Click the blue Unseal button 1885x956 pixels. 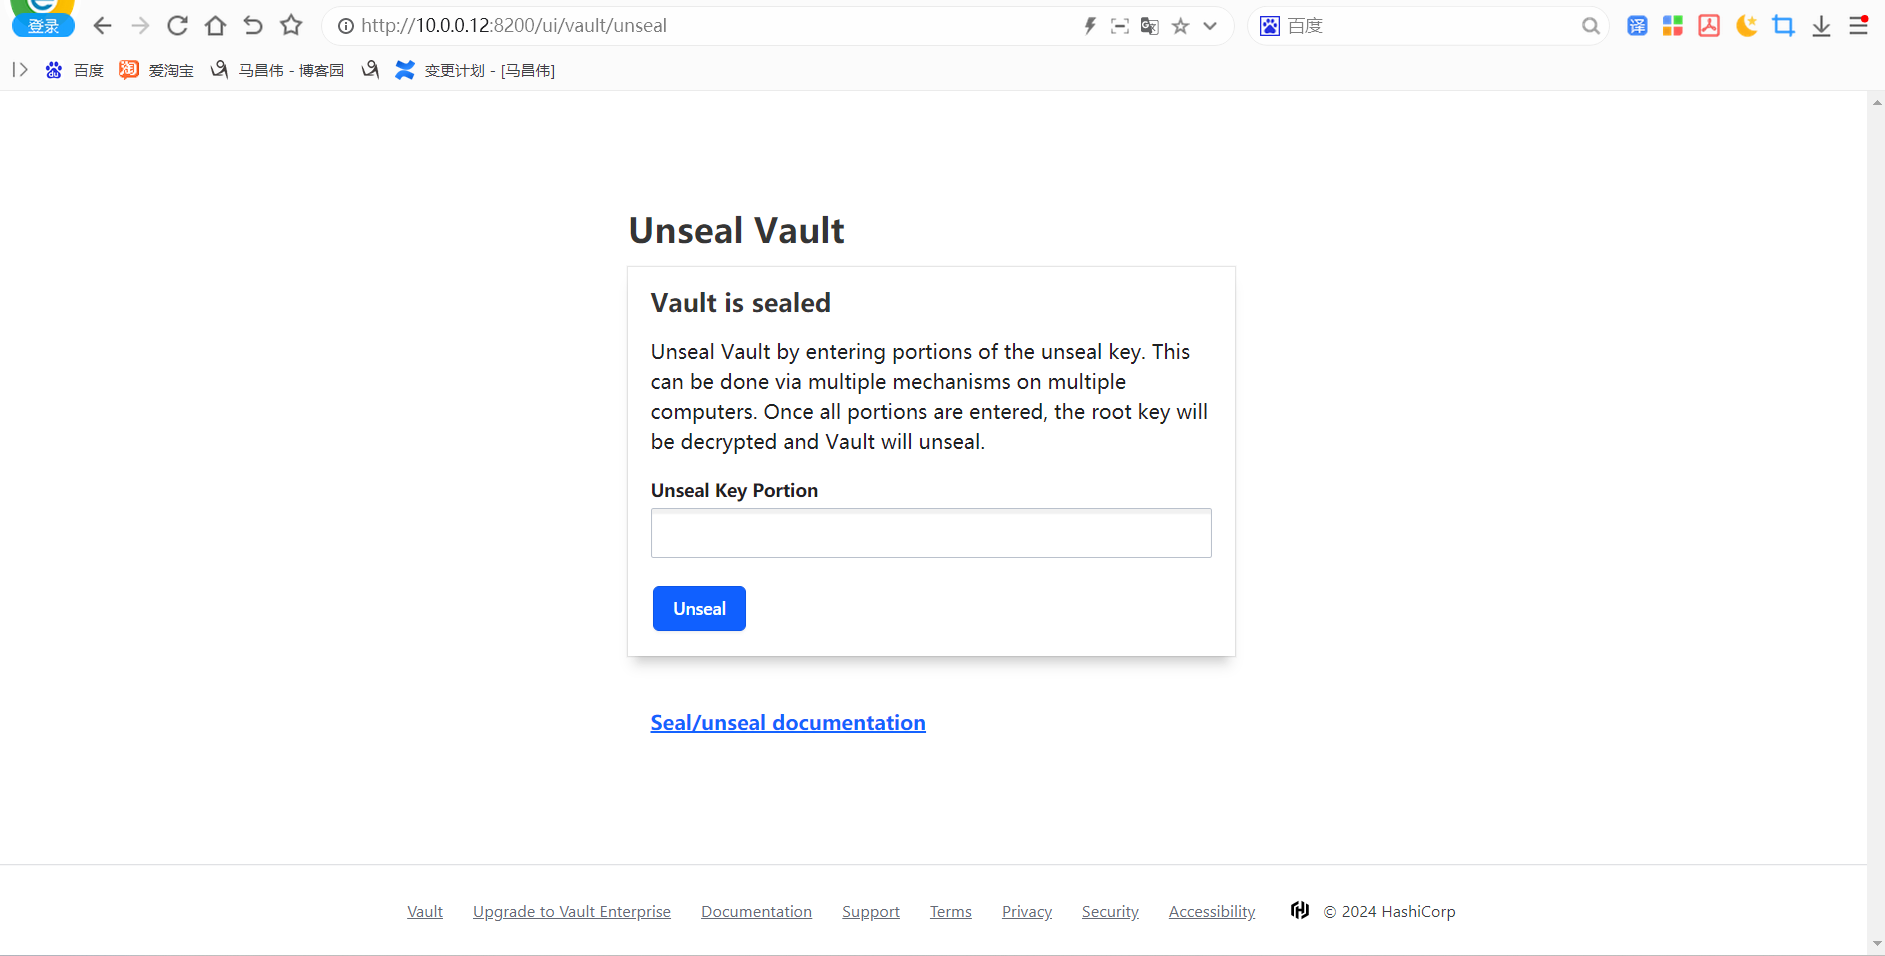click(x=699, y=609)
